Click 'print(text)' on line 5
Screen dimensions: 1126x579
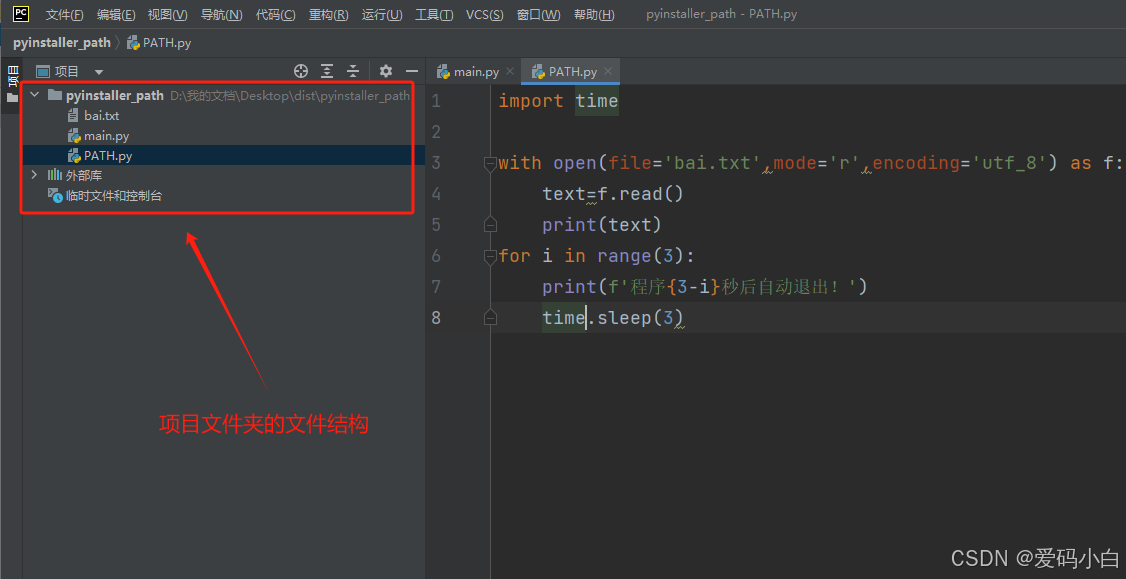pyautogui.click(x=602, y=225)
